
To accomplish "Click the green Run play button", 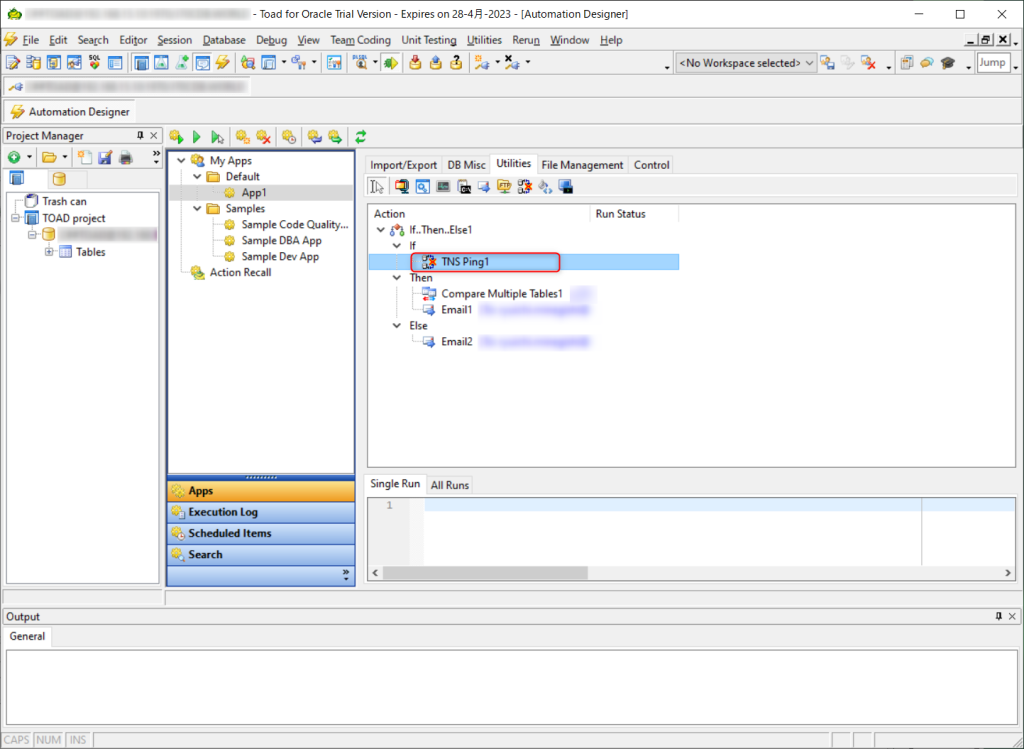I will point(197,136).
